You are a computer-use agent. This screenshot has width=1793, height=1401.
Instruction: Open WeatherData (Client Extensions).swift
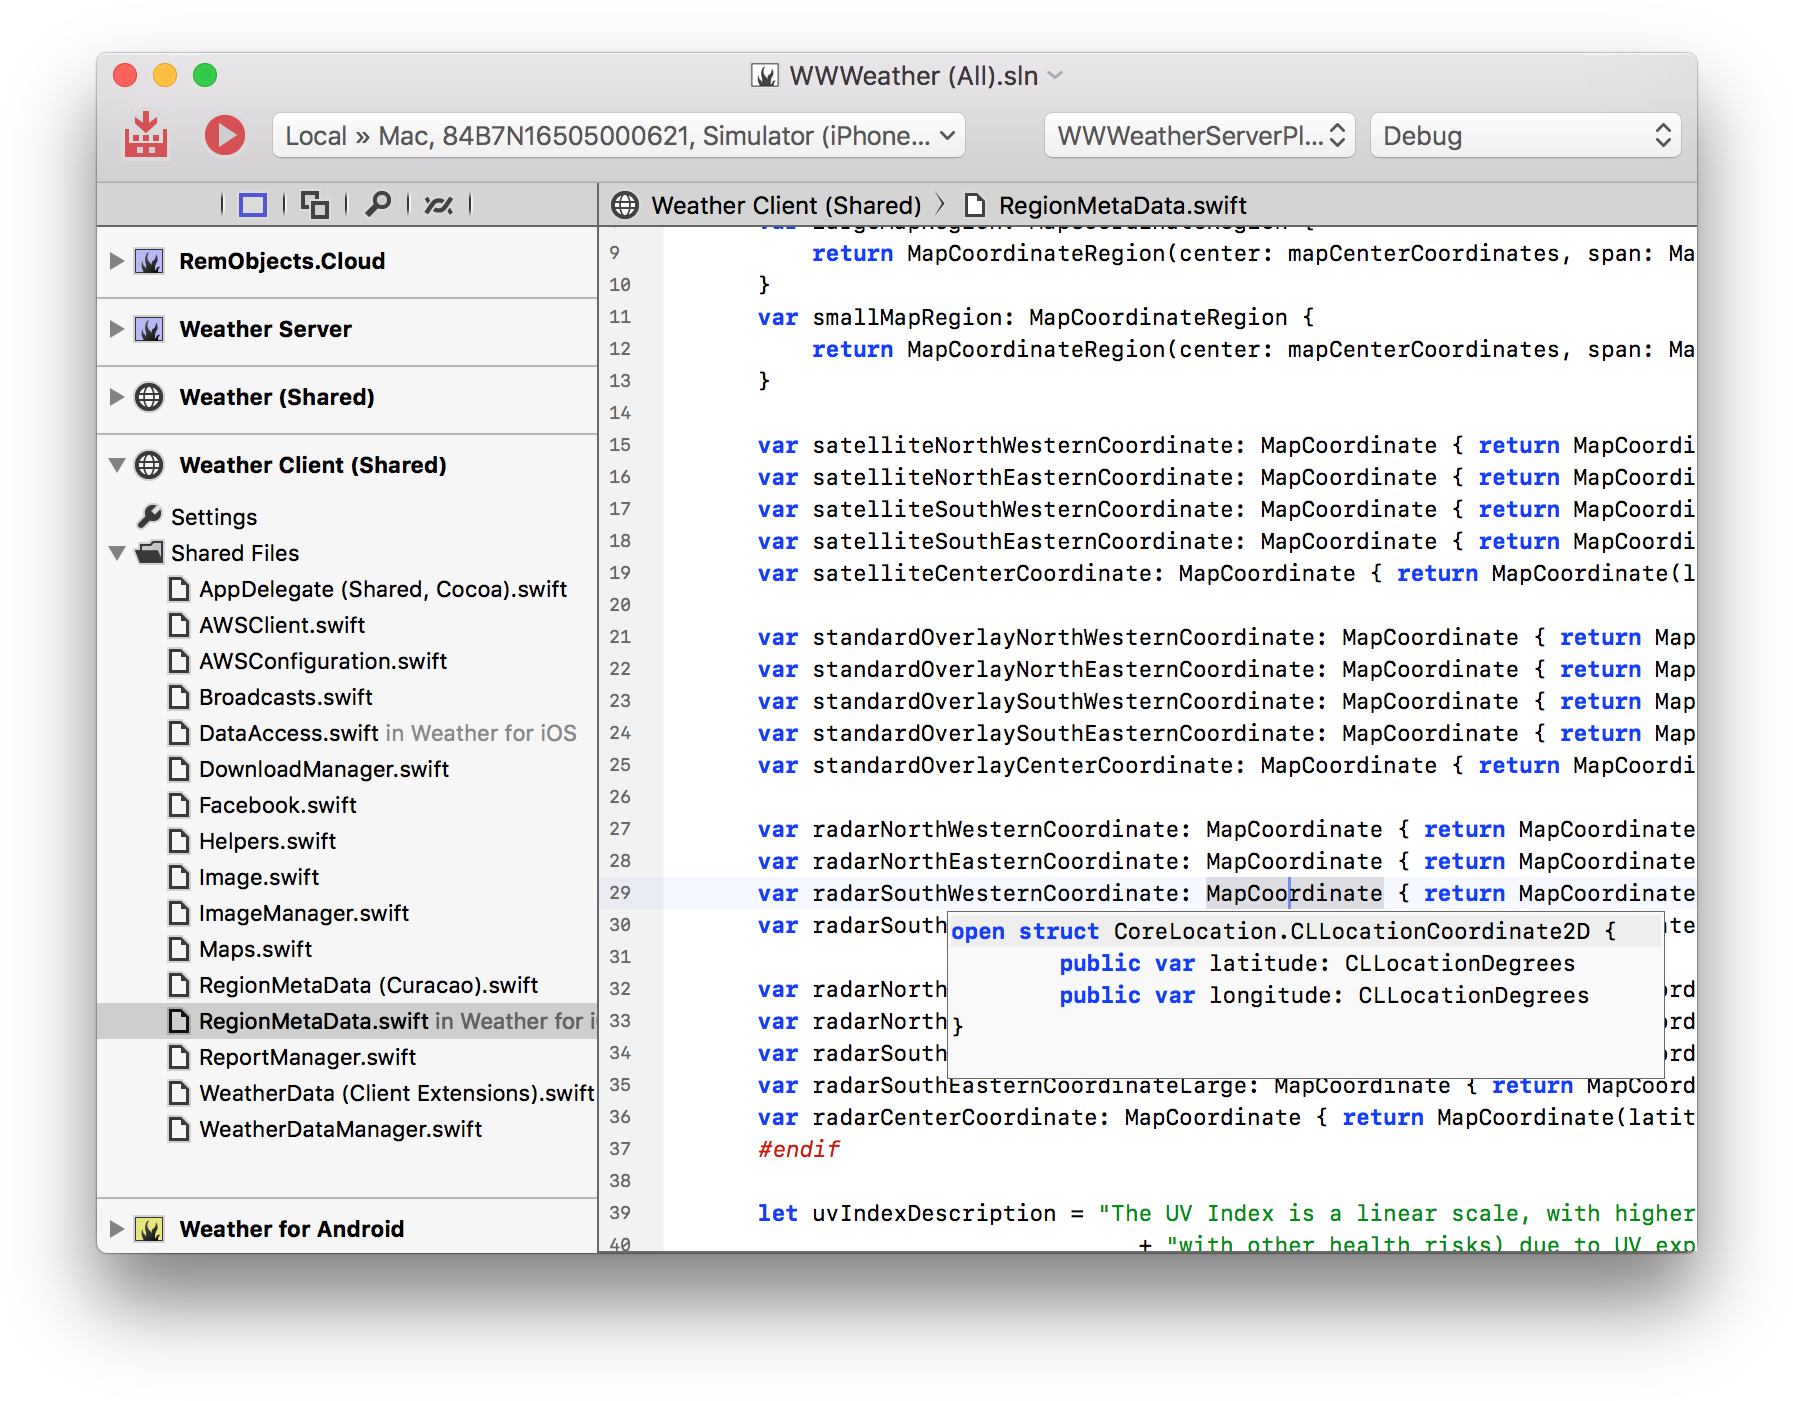tap(397, 1093)
